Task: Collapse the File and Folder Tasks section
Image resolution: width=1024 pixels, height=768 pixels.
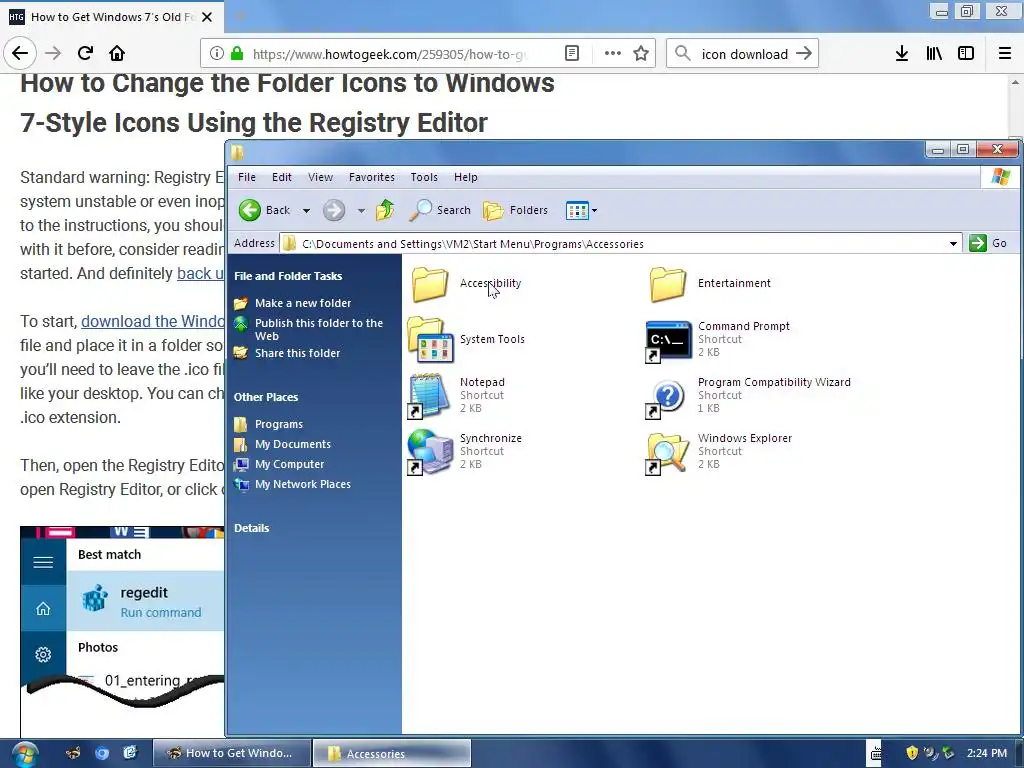Action: [288, 276]
